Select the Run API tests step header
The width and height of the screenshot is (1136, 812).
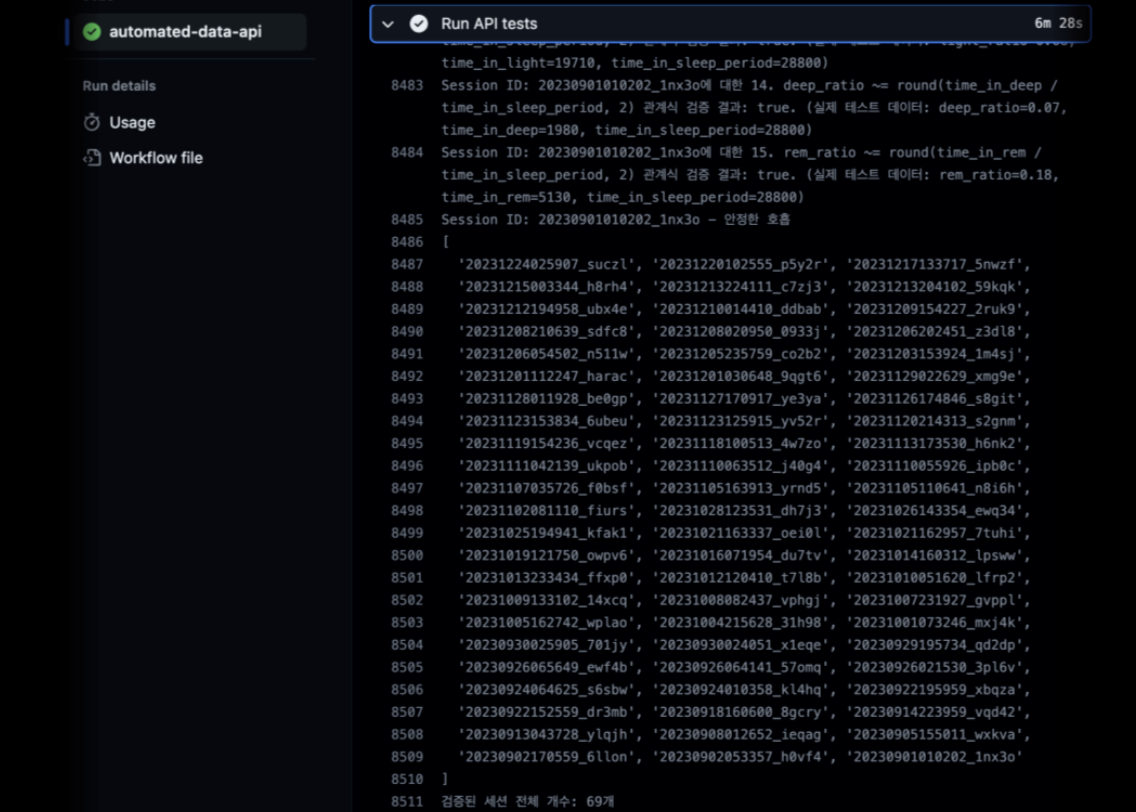[x=730, y=24]
